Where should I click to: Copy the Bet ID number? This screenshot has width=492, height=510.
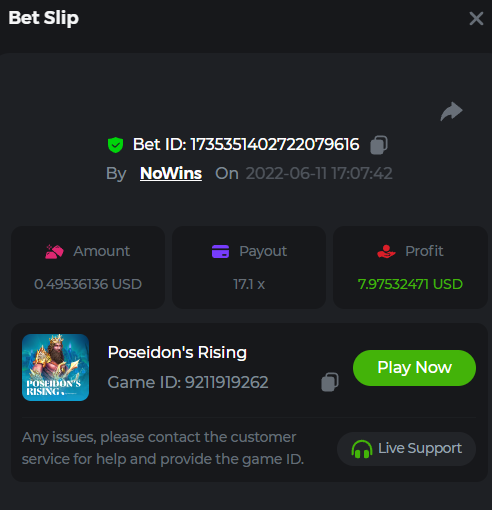coord(379,145)
